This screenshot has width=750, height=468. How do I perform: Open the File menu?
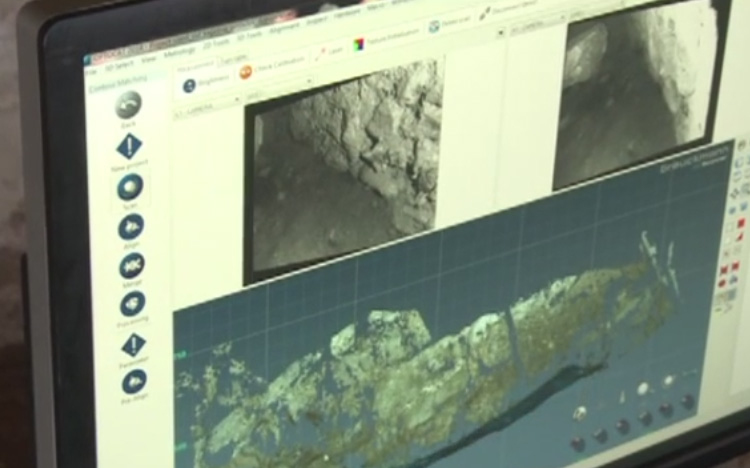[91, 72]
